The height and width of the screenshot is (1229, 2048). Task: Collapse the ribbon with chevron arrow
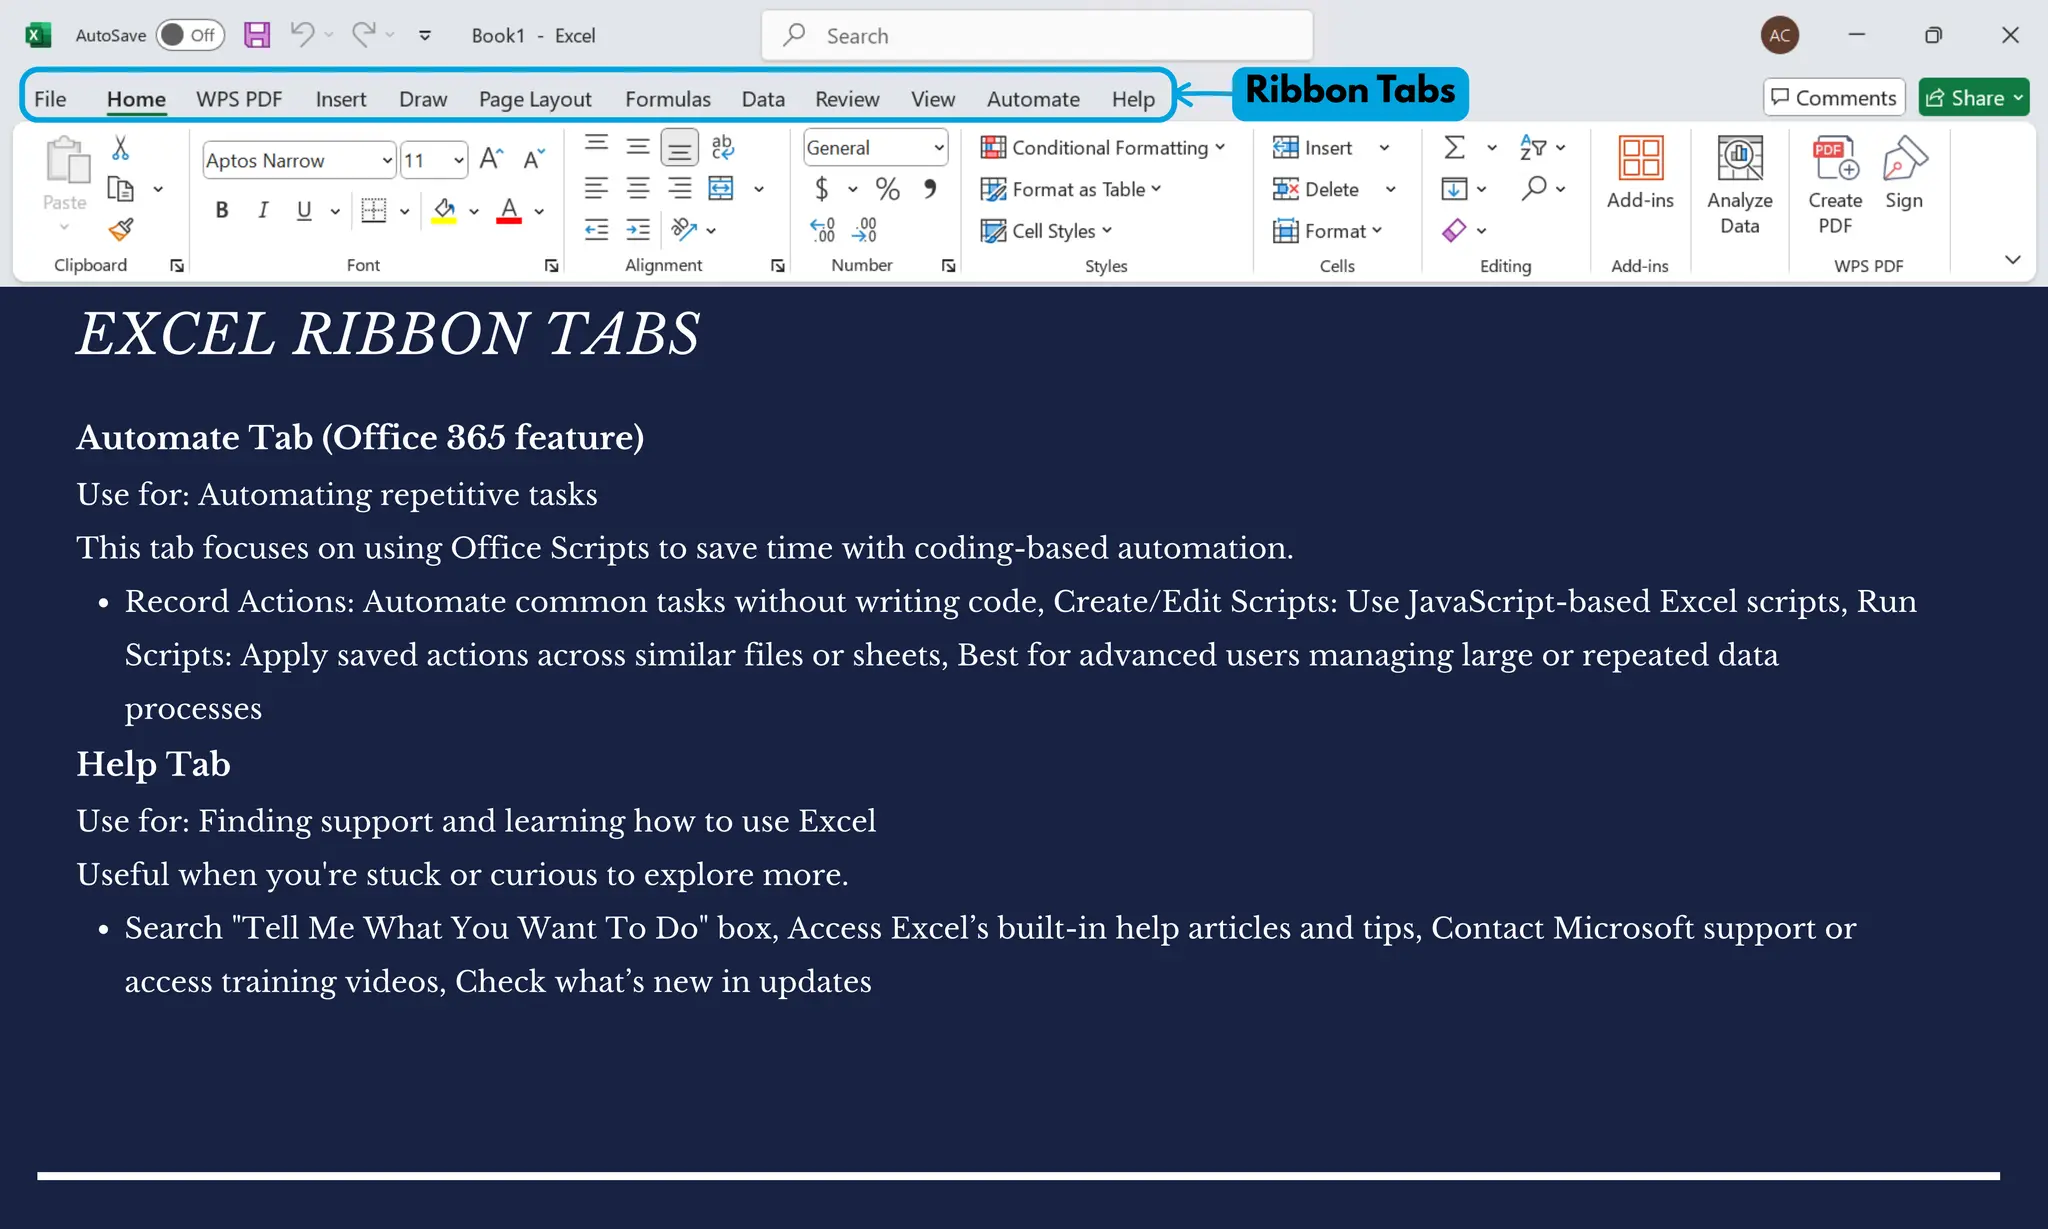(2013, 259)
